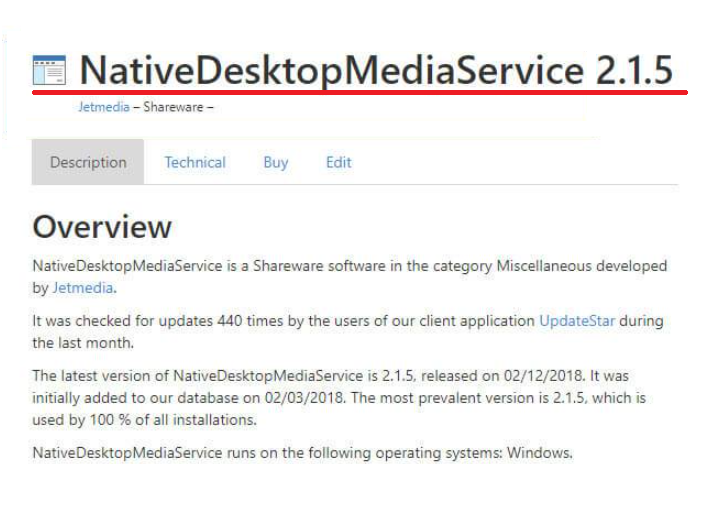Follow the Jetmedia link in the overview paragraph

(x=83, y=287)
